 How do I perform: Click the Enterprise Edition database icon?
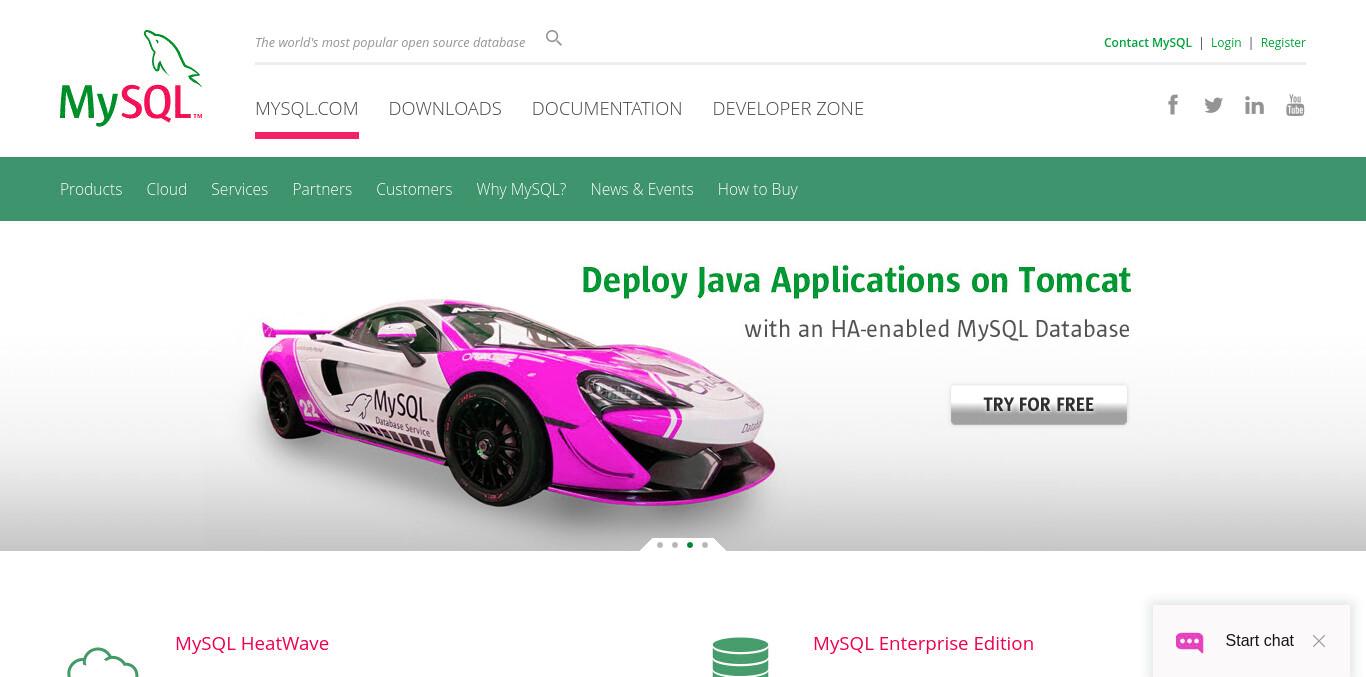pos(740,657)
